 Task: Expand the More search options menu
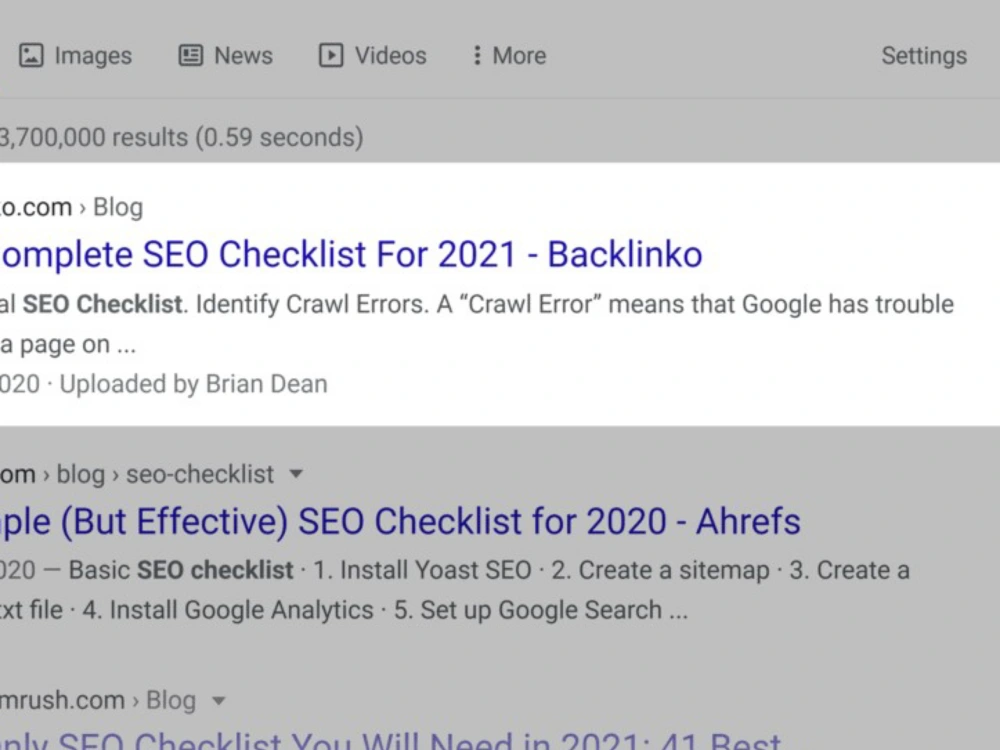tap(510, 55)
